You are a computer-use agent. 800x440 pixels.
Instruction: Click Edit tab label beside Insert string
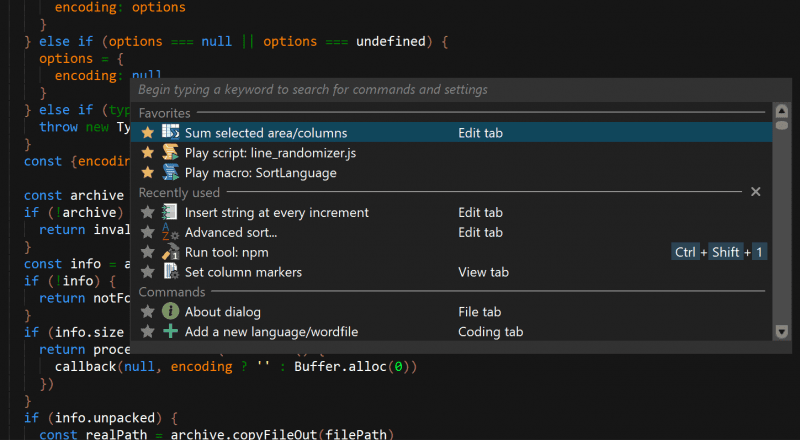tap(480, 212)
